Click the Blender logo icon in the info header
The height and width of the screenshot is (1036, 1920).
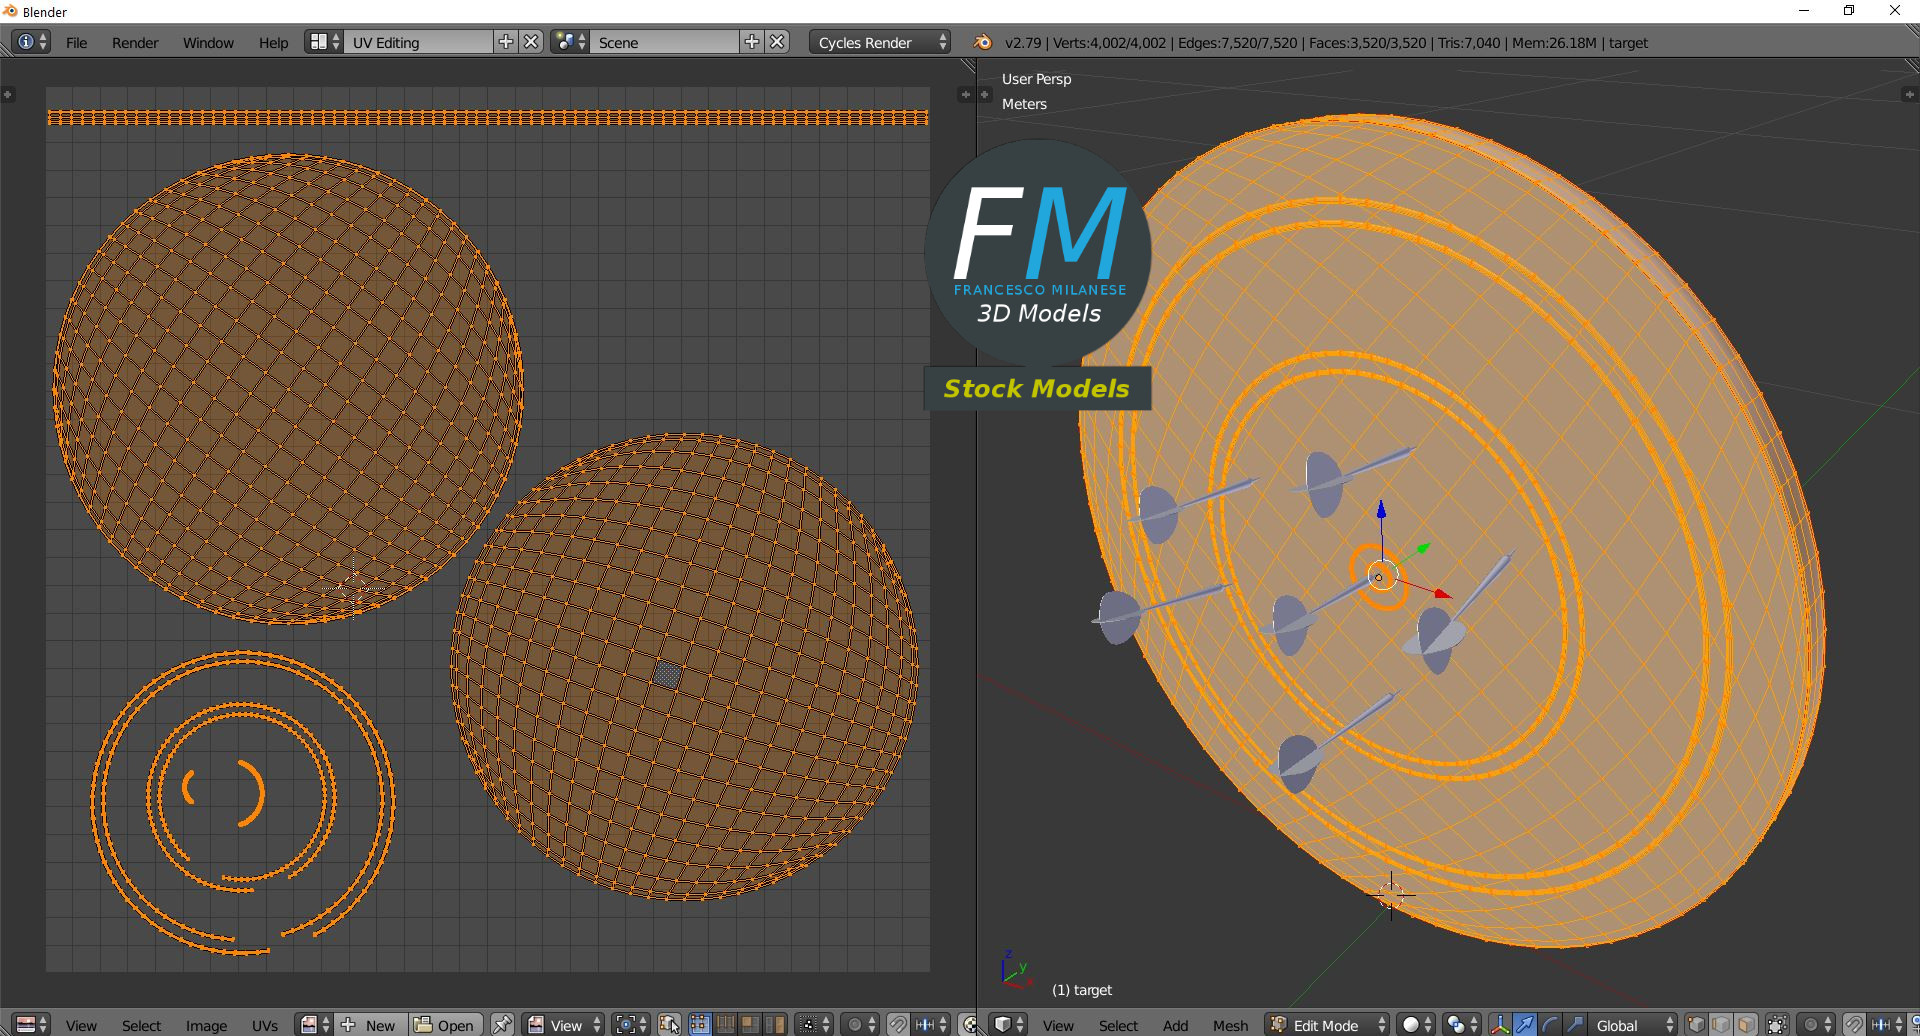(983, 42)
